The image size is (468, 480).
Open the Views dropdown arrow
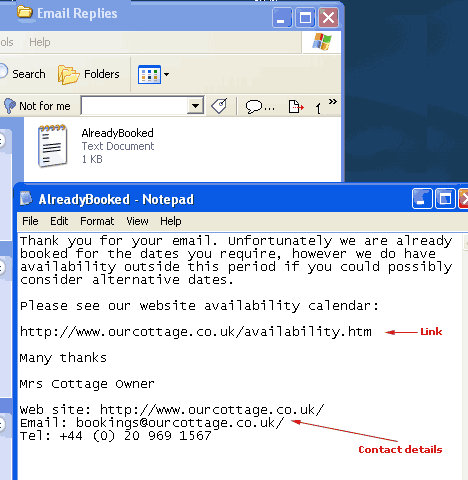click(x=166, y=74)
